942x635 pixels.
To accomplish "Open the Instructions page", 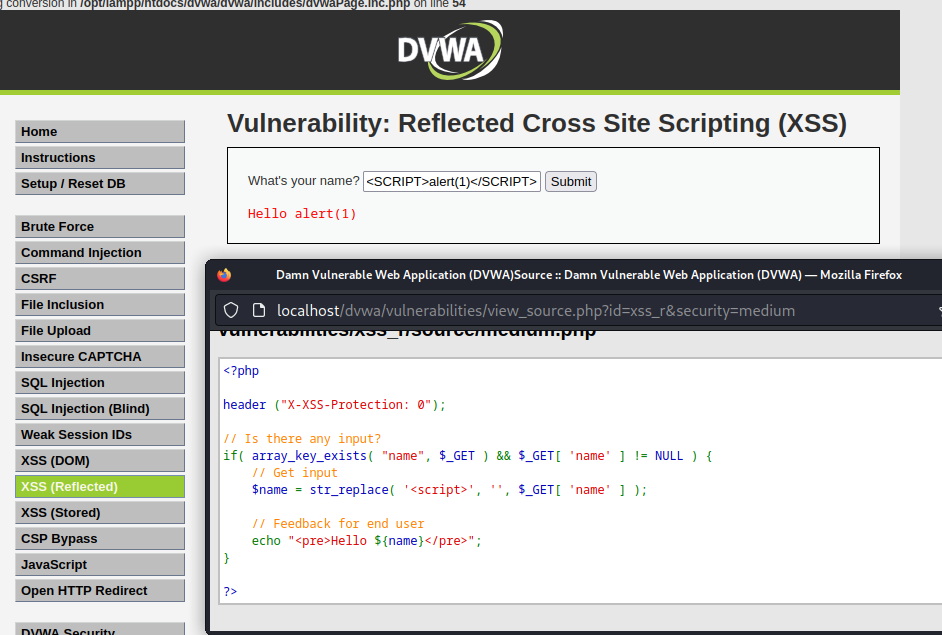I will tap(100, 157).
